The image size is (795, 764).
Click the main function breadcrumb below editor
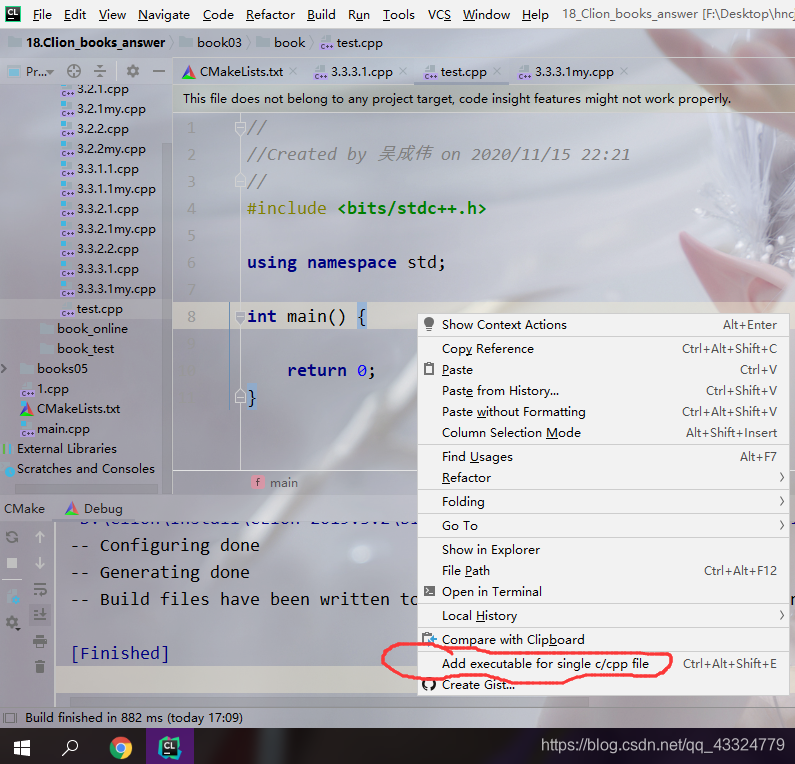(x=275, y=483)
